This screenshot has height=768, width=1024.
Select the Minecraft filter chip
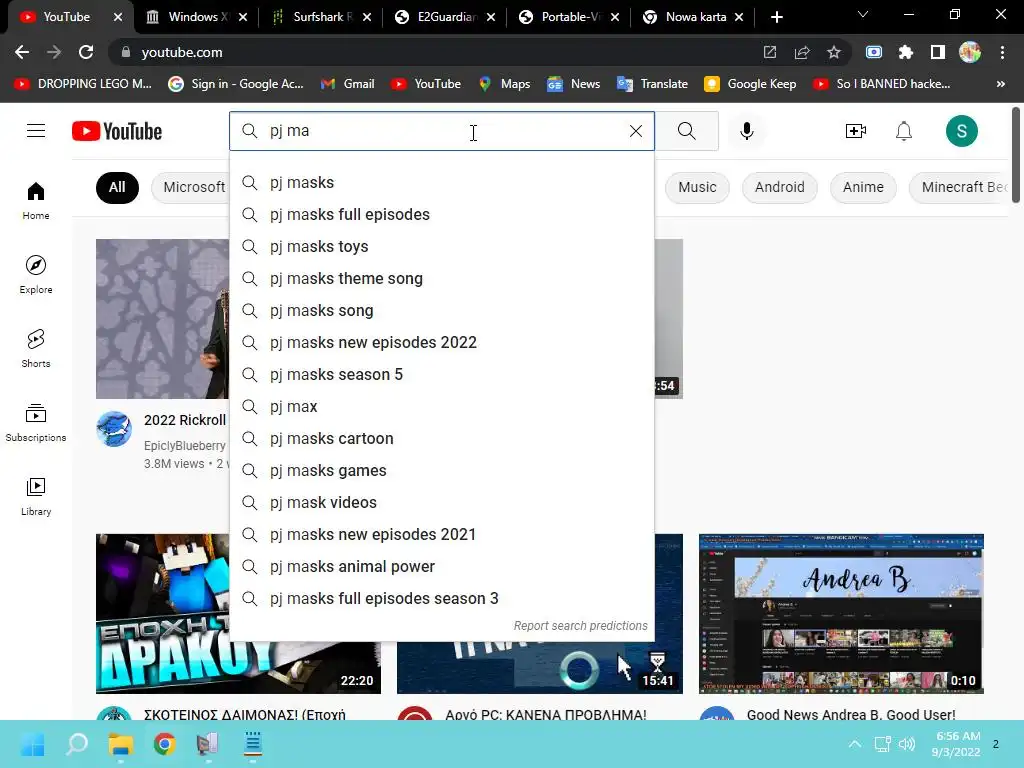pyautogui.click(x=960, y=187)
